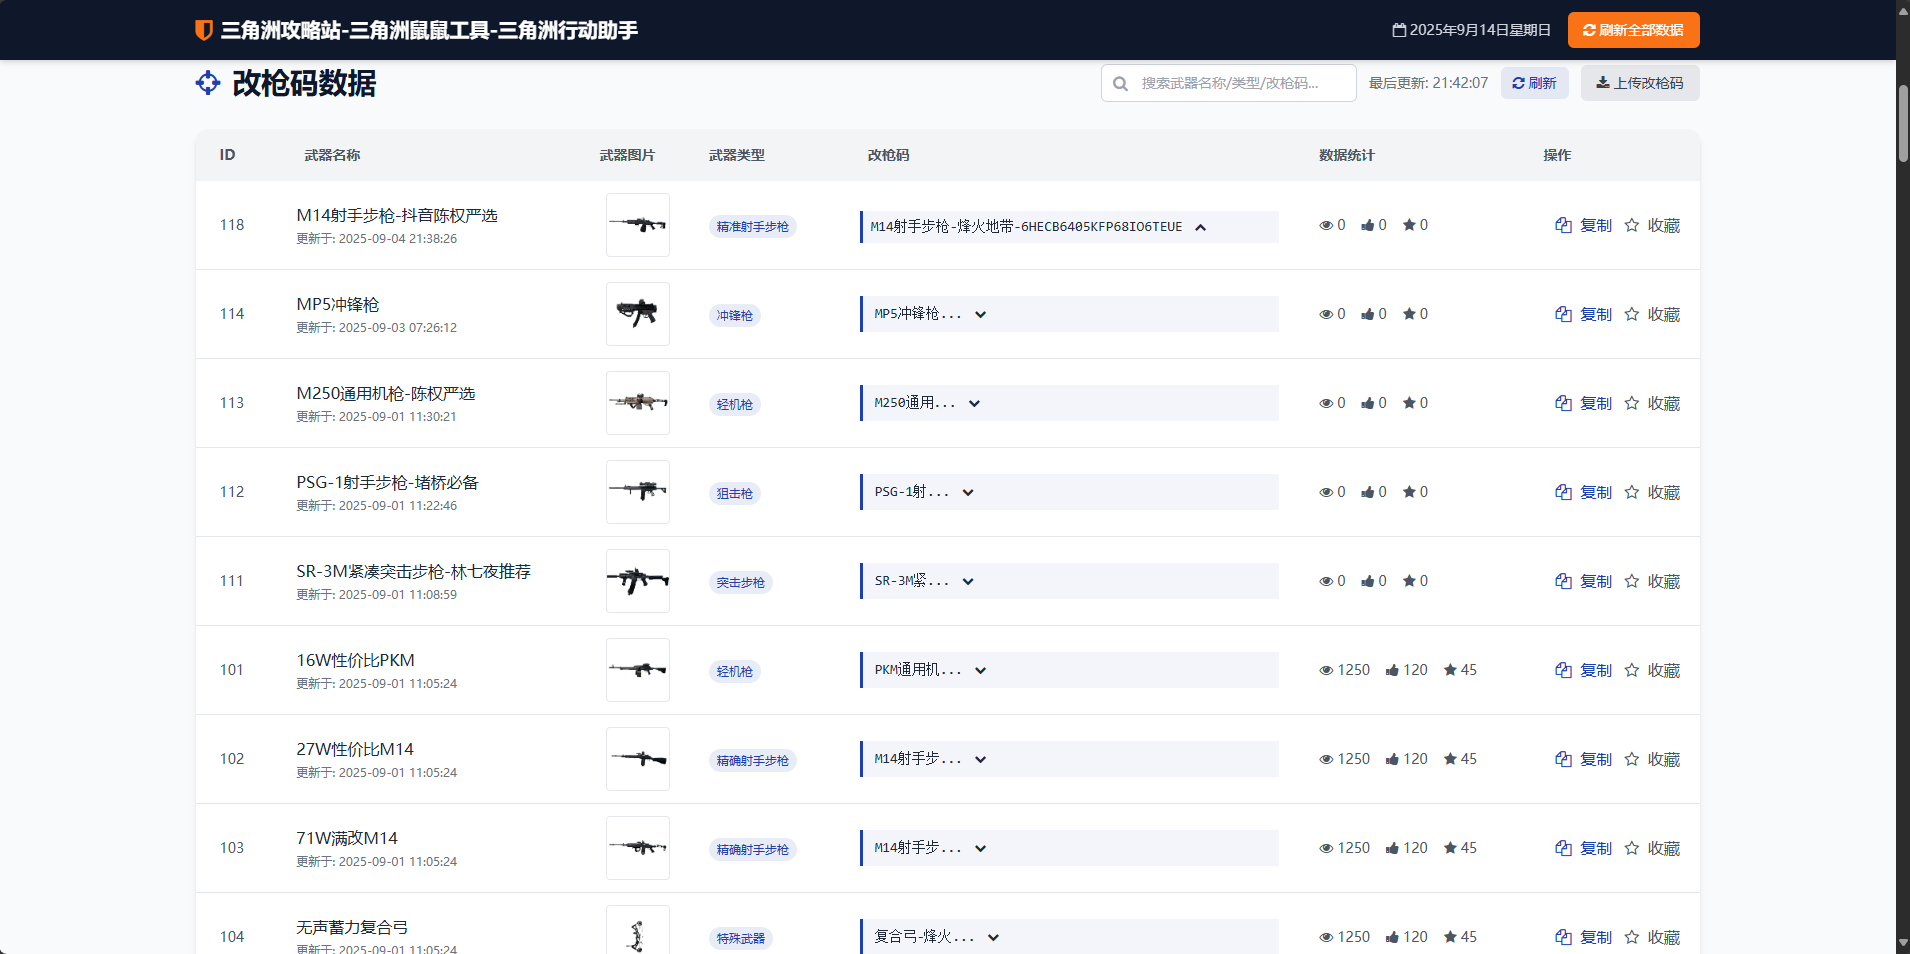Collapse the expanded M14射手步枪-烽火地带 code
The width and height of the screenshot is (1910, 954).
[x=1201, y=227]
